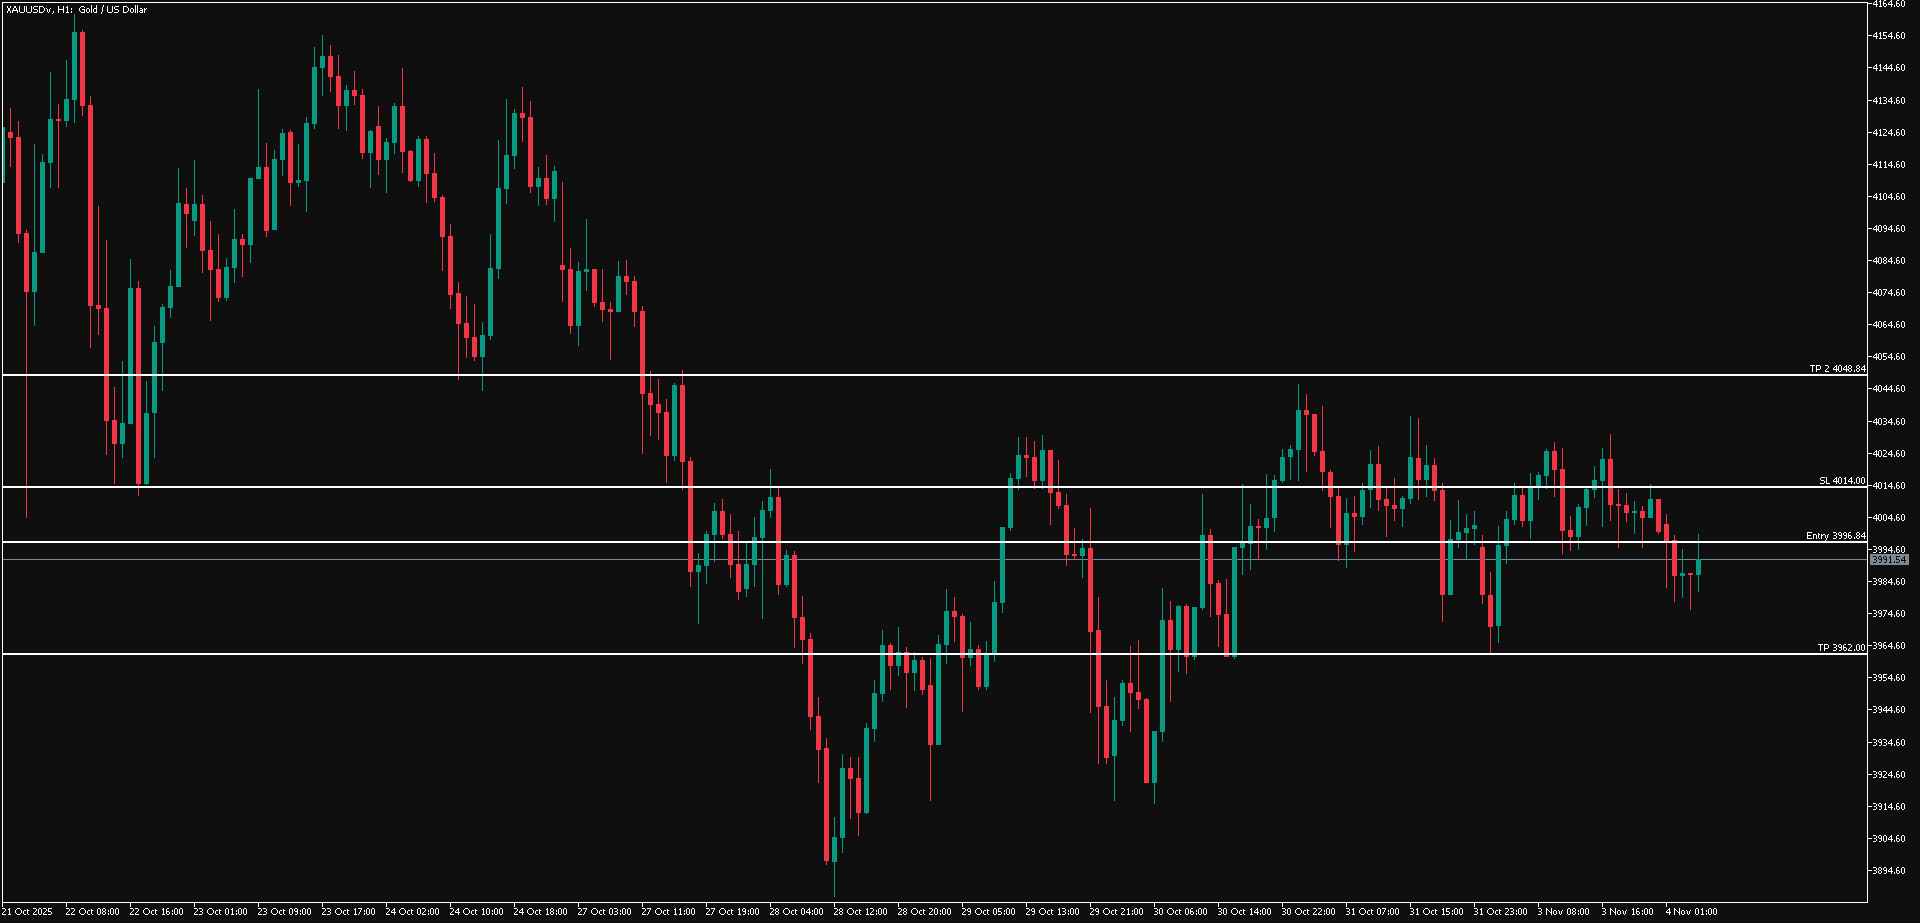
Task: Click the 30 Oct 22:00 time label
Action: 1308,912
